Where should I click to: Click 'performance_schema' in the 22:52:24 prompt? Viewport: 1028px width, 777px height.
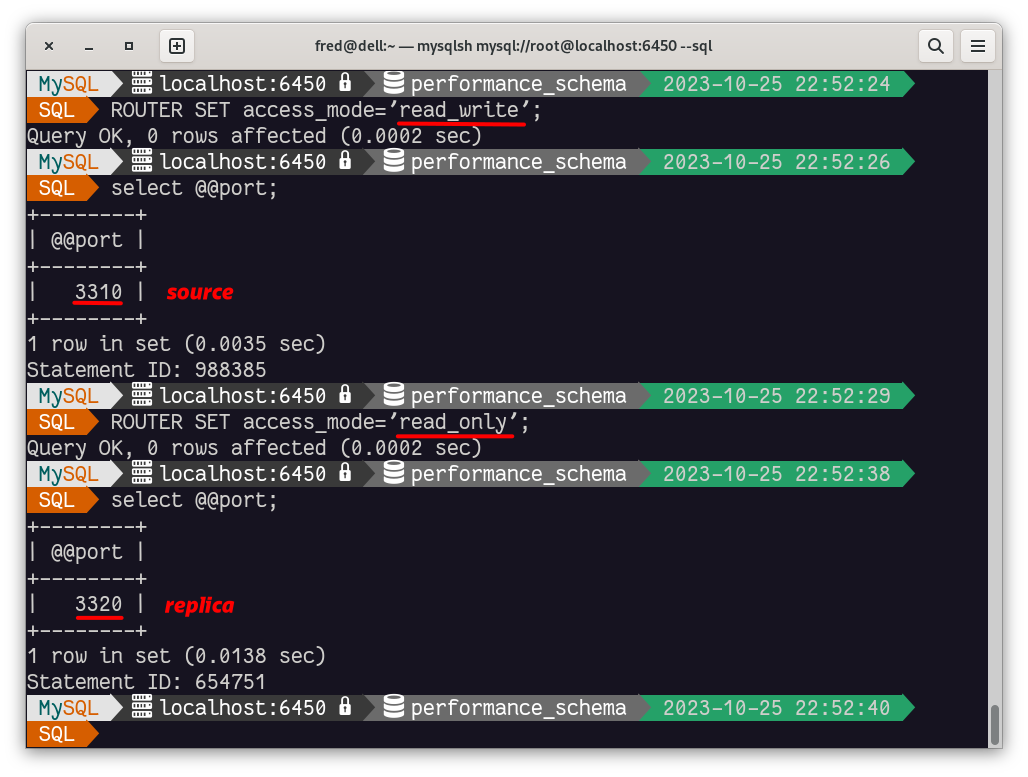[x=519, y=84]
